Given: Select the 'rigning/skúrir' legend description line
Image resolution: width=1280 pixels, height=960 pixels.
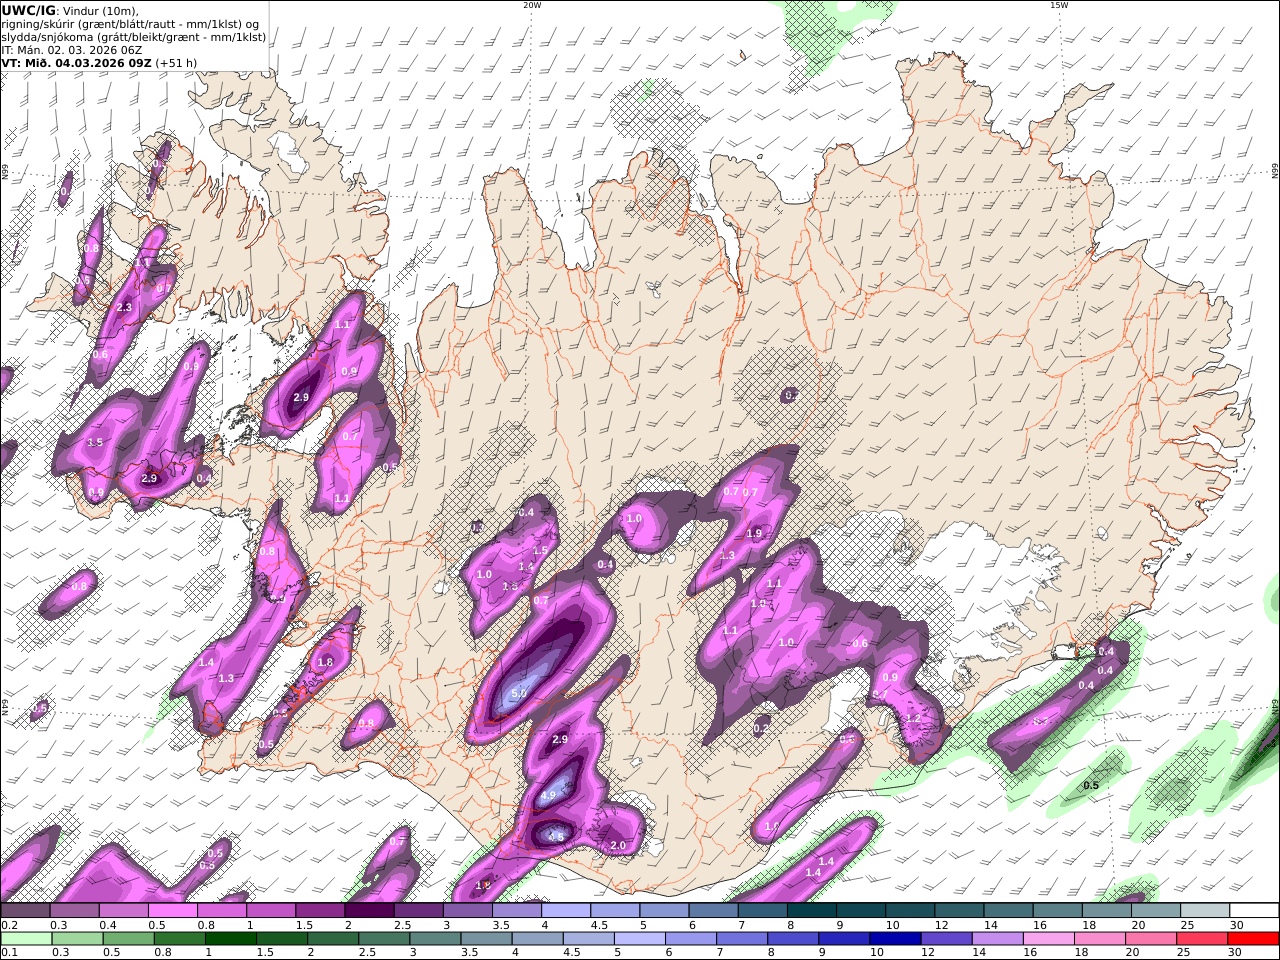Looking at the screenshot, I should 130,24.
